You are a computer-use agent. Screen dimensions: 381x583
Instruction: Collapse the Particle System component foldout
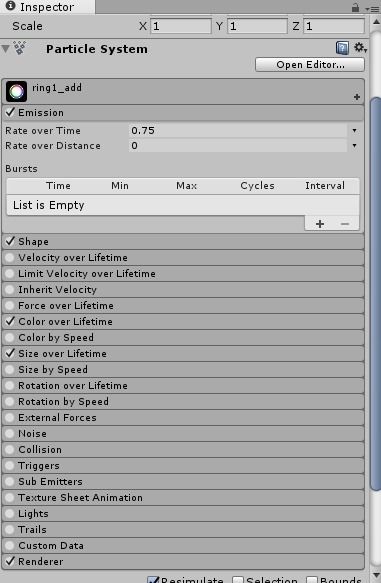click(6, 49)
